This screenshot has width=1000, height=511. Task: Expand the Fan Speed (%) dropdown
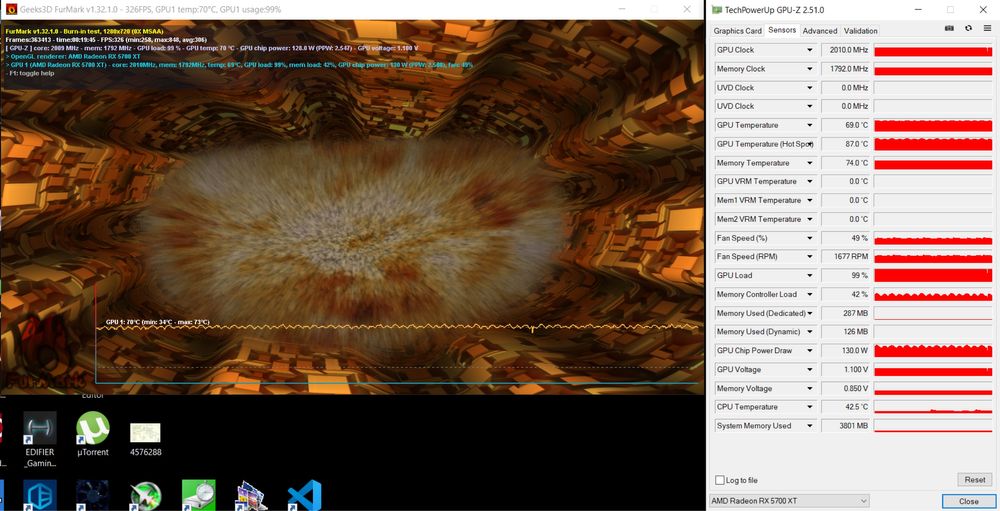(x=810, y=239)
